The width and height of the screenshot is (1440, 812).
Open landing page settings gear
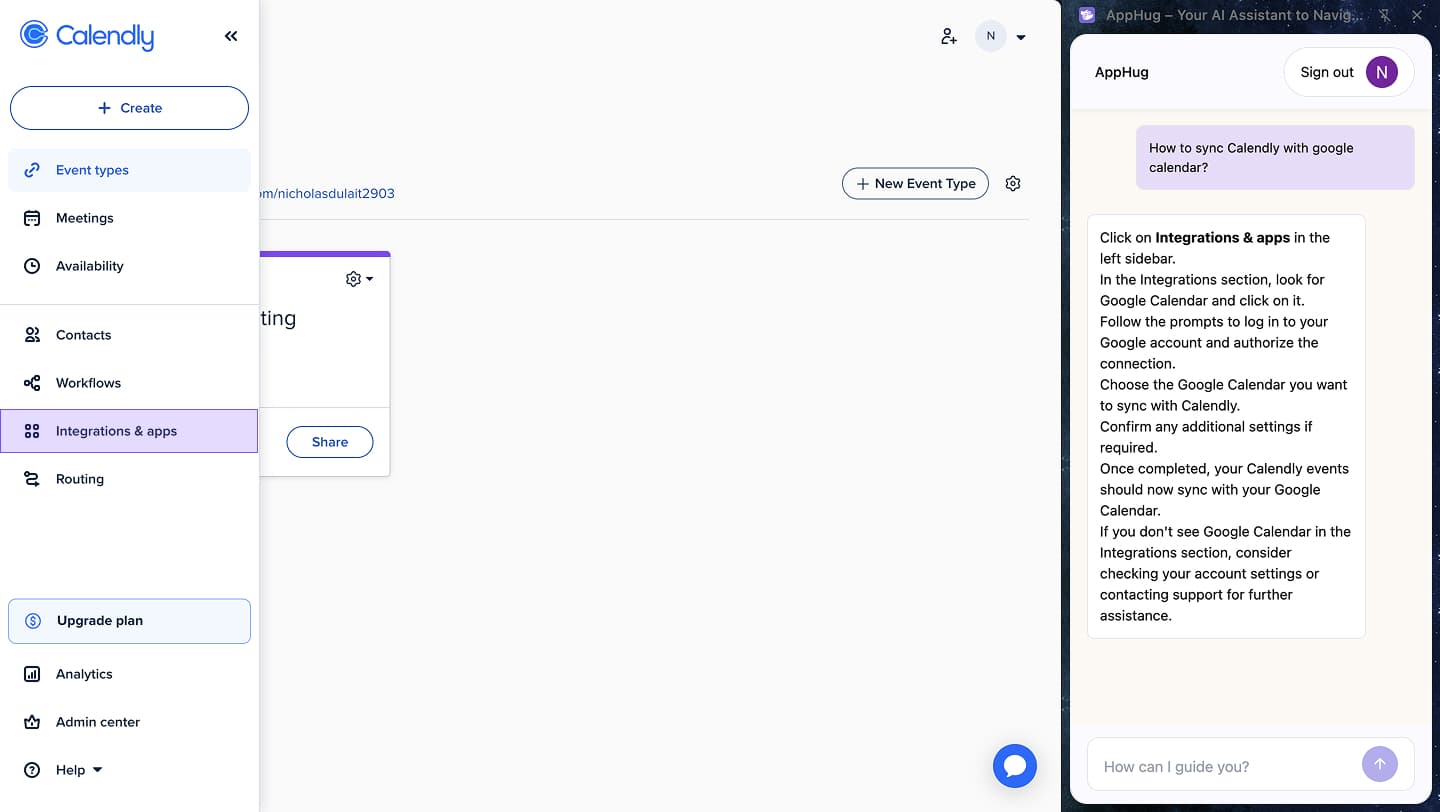click(x=1013, y=184)
